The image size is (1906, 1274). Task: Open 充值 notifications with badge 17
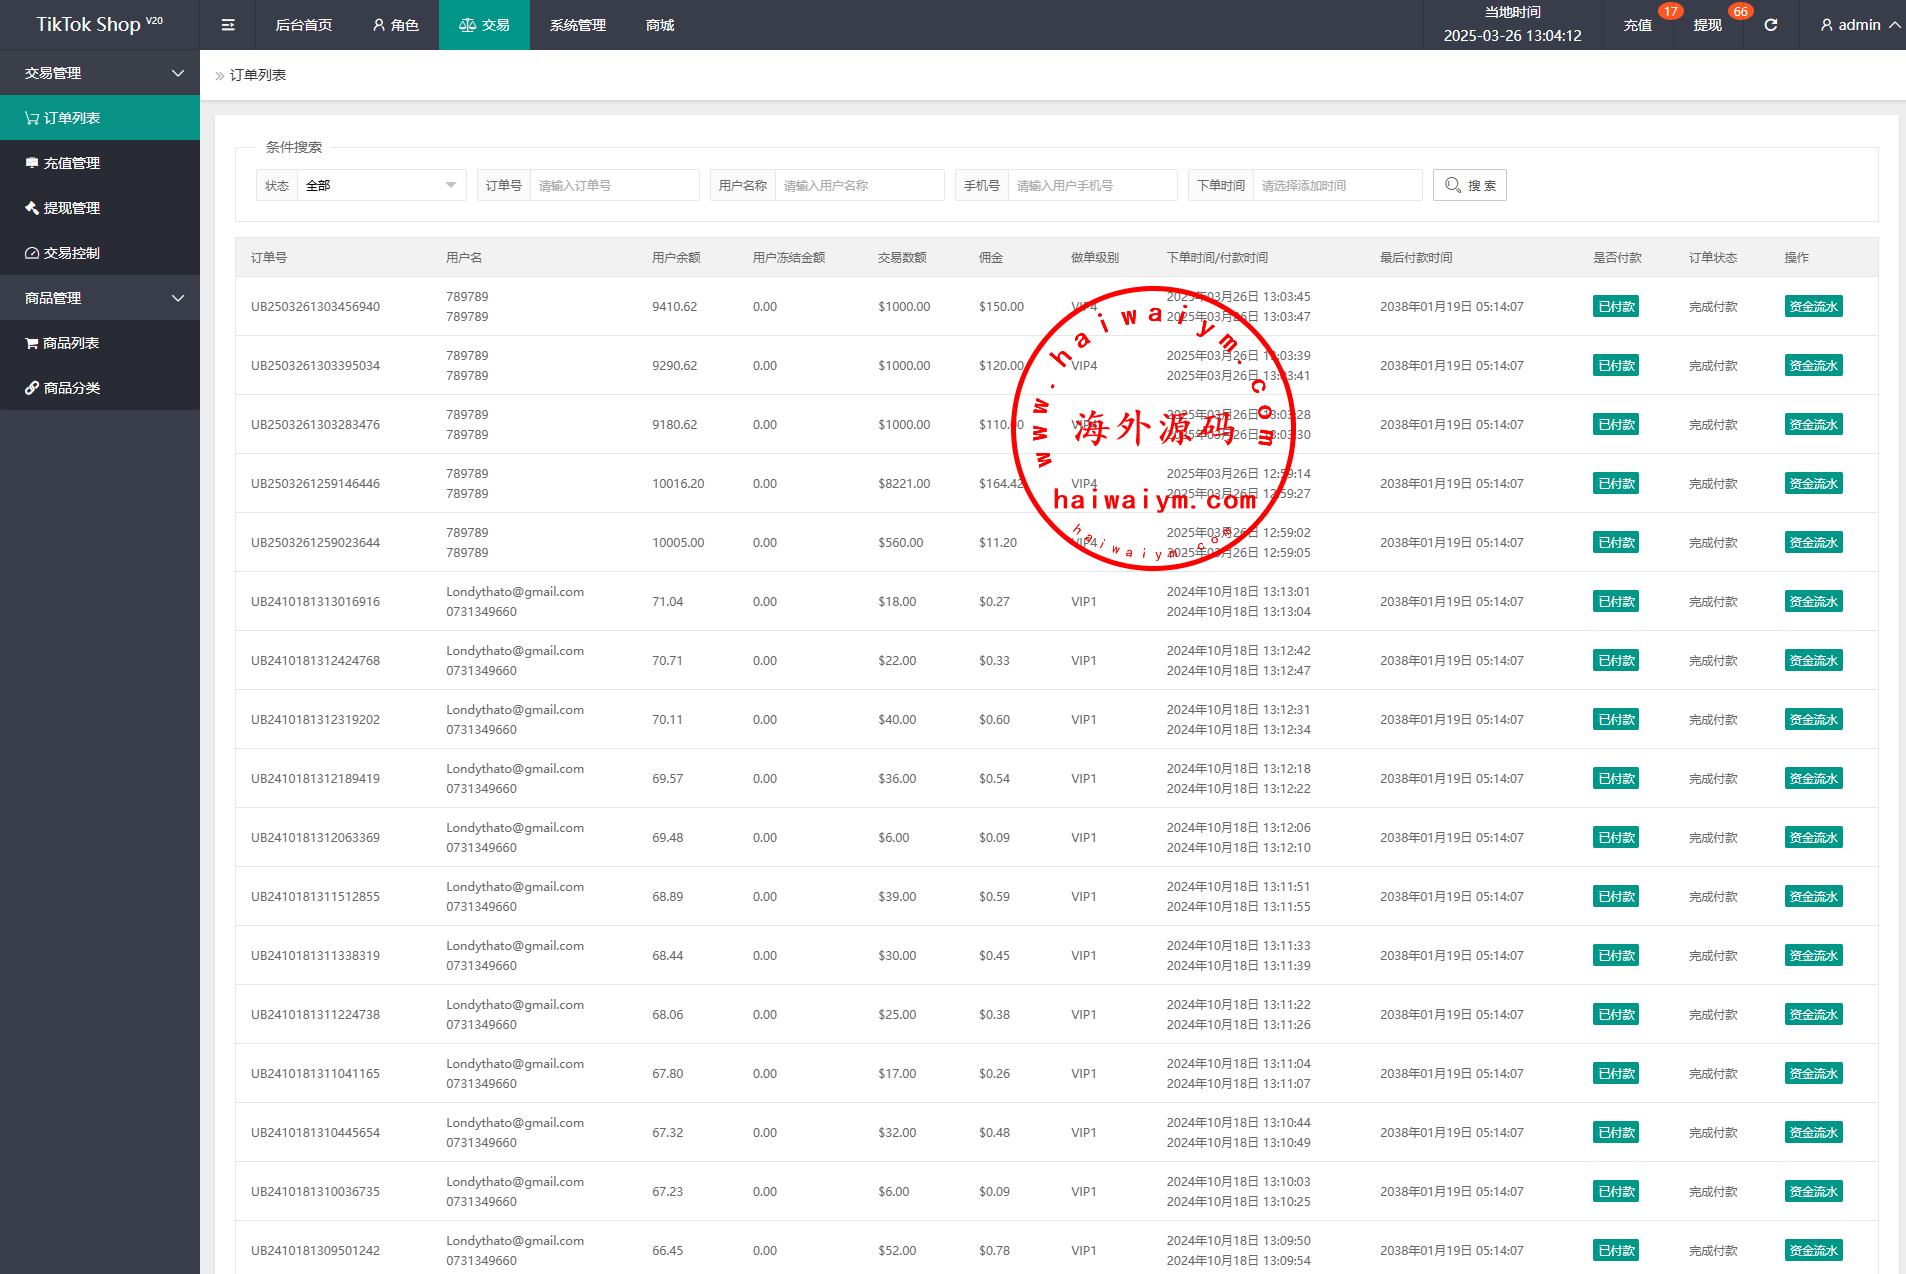(1637, 25)
